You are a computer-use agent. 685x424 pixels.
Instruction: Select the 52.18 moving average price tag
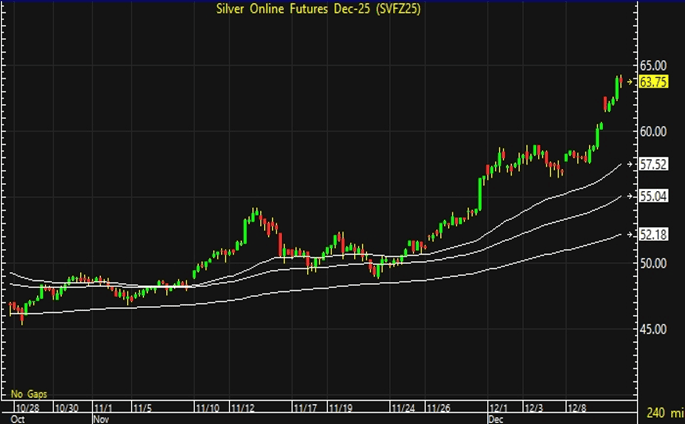point(653,235)
